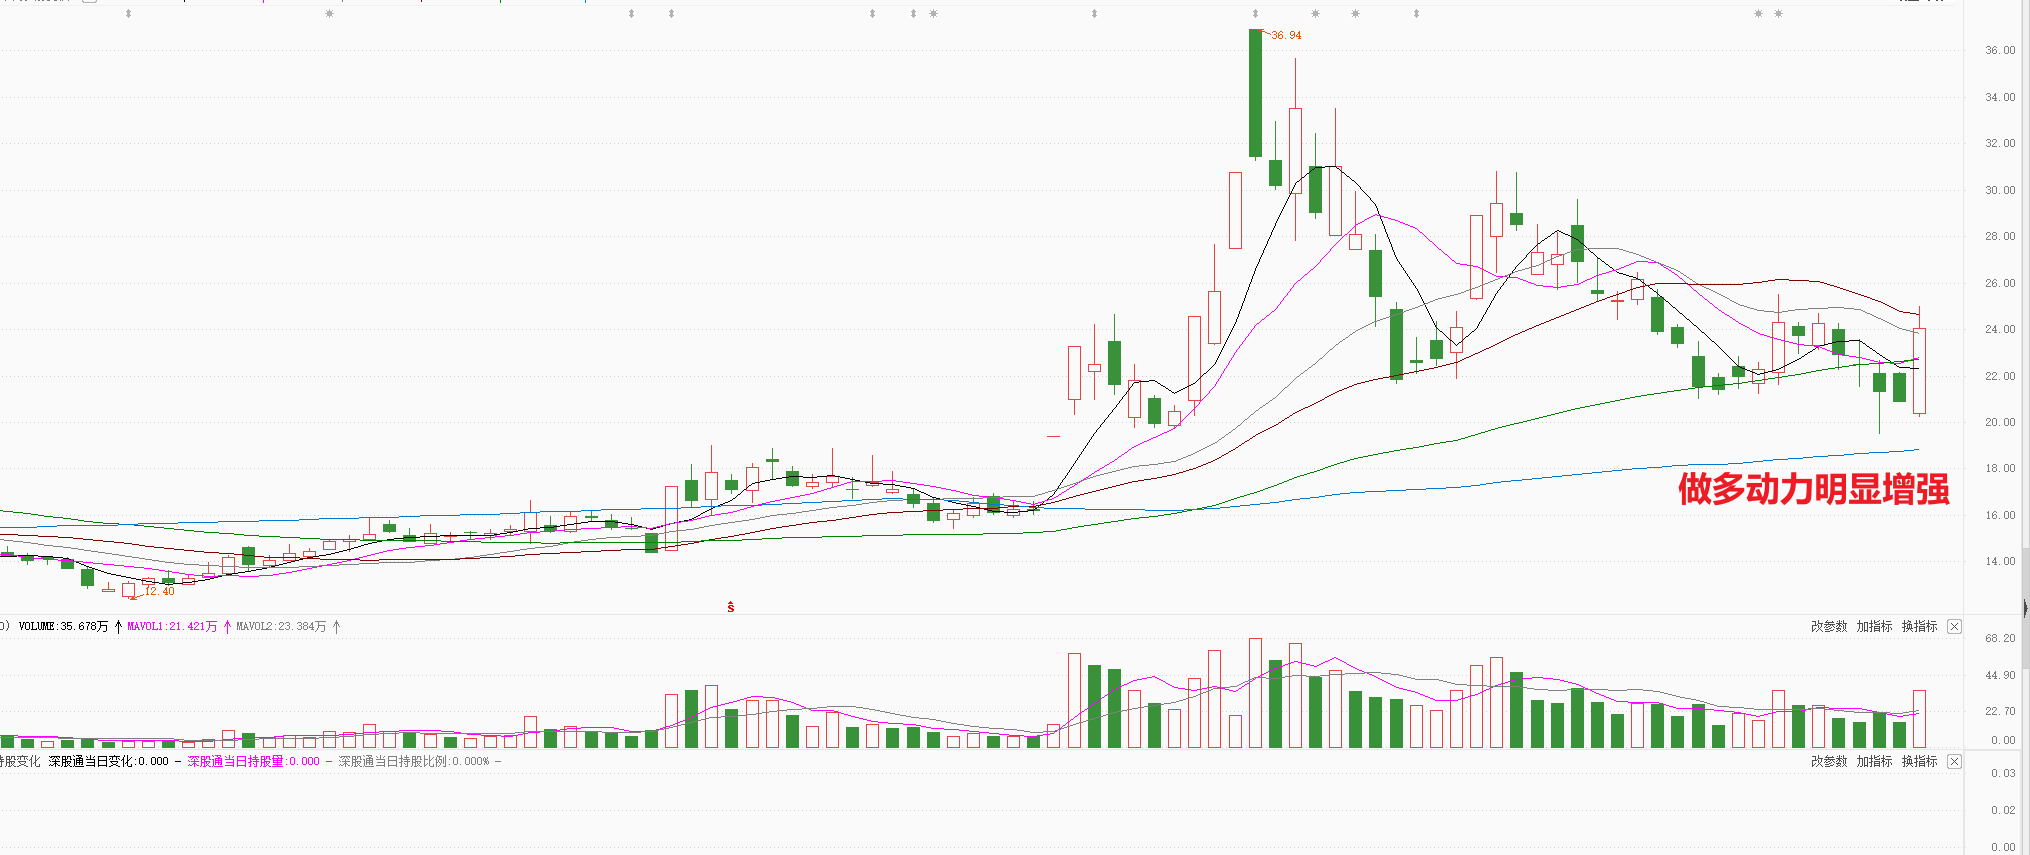Screen dimensions: 2030x855
Task: Click 加指标 in the 深股通 panel
Action: (x=1874, y=762)
